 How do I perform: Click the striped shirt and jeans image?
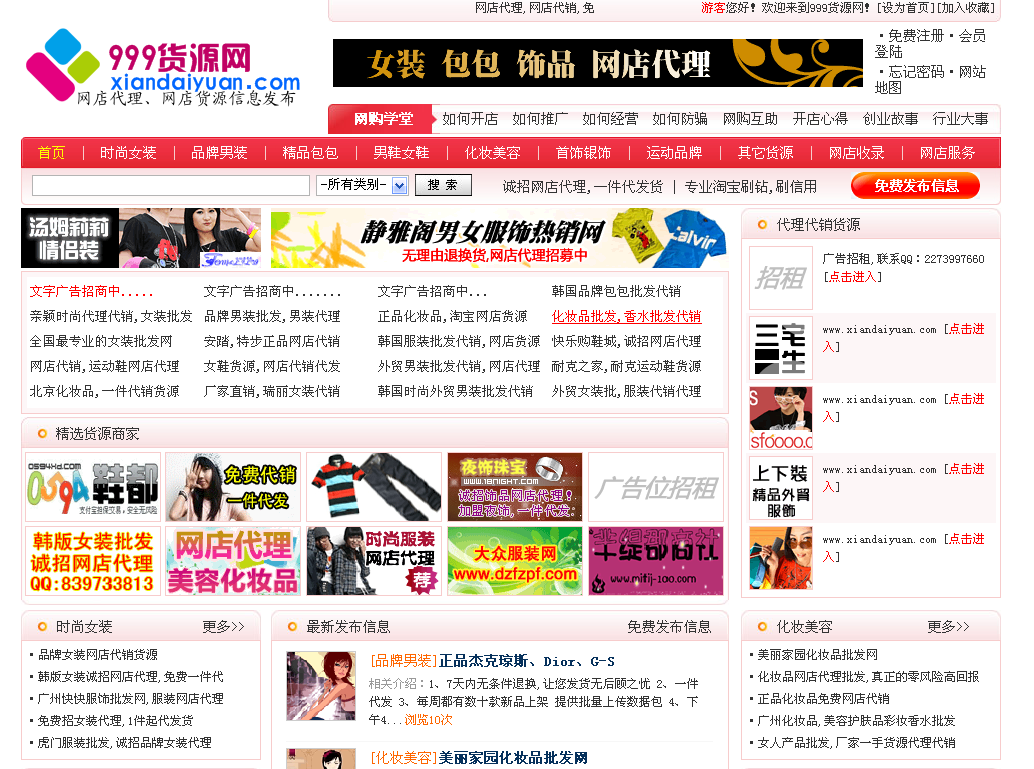pyautogui.click(x=374, y=487)
